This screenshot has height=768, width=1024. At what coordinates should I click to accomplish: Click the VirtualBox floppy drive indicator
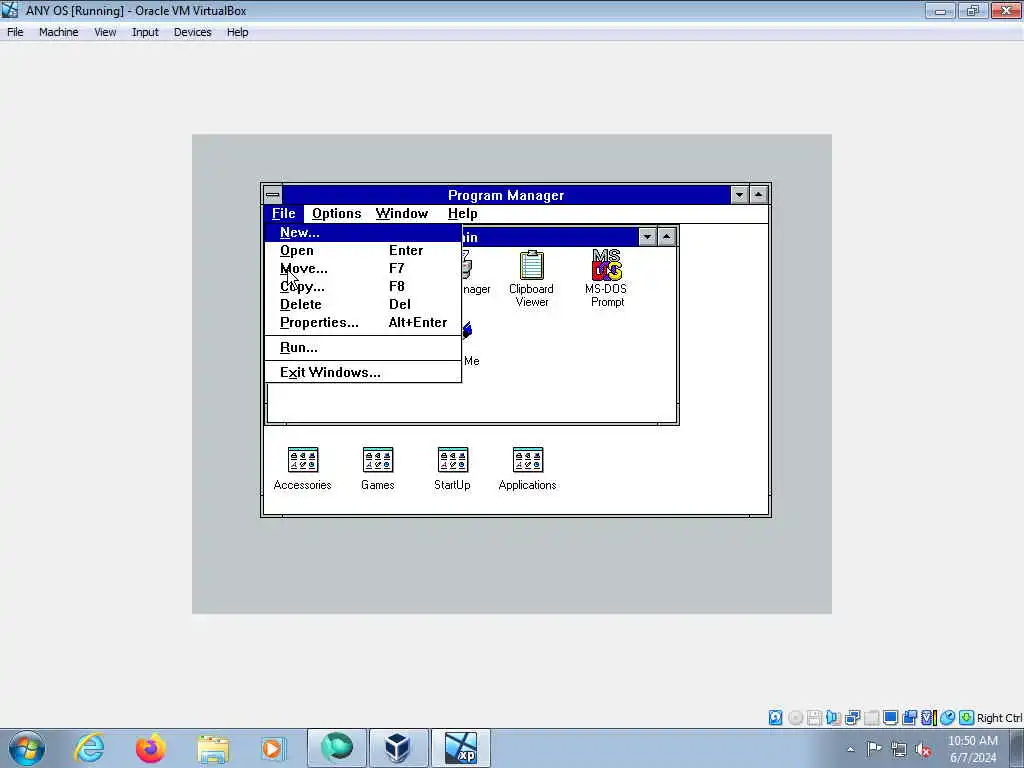click(x=814, y=718)
